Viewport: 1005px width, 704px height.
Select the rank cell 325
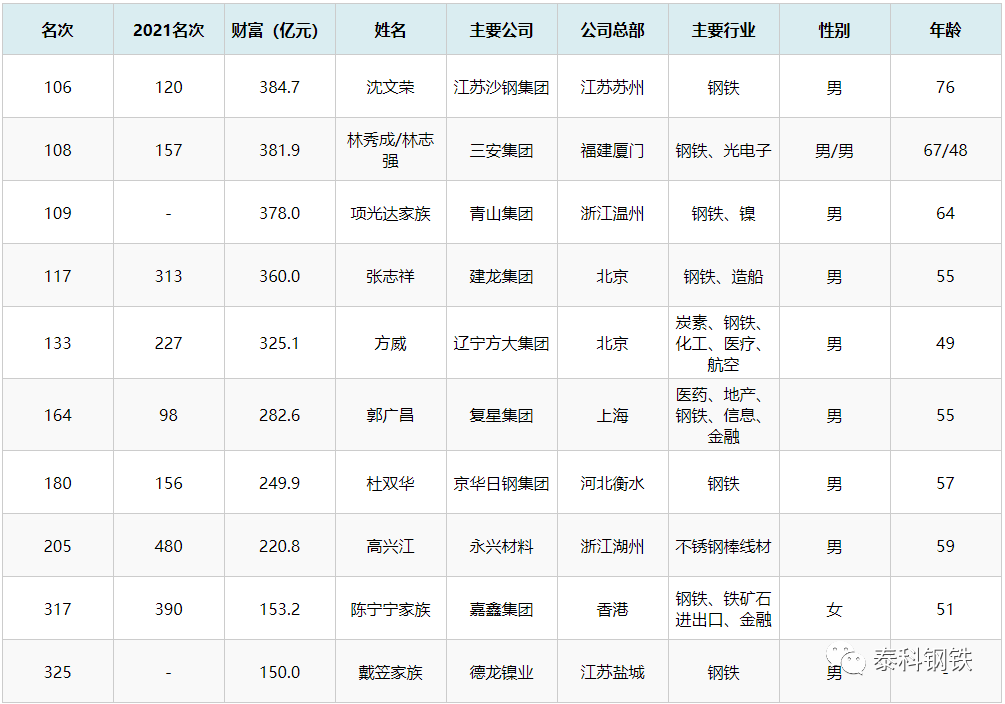pos(58,671)
